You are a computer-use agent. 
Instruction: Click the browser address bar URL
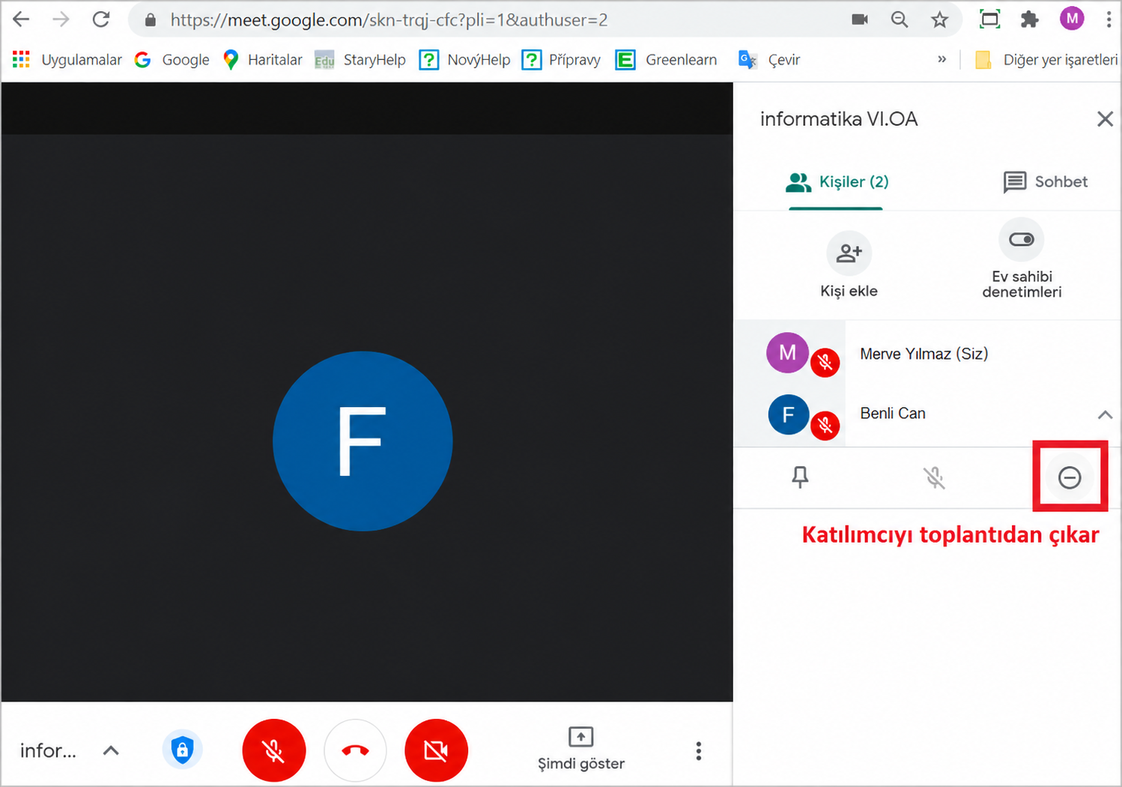click(389, 20)
